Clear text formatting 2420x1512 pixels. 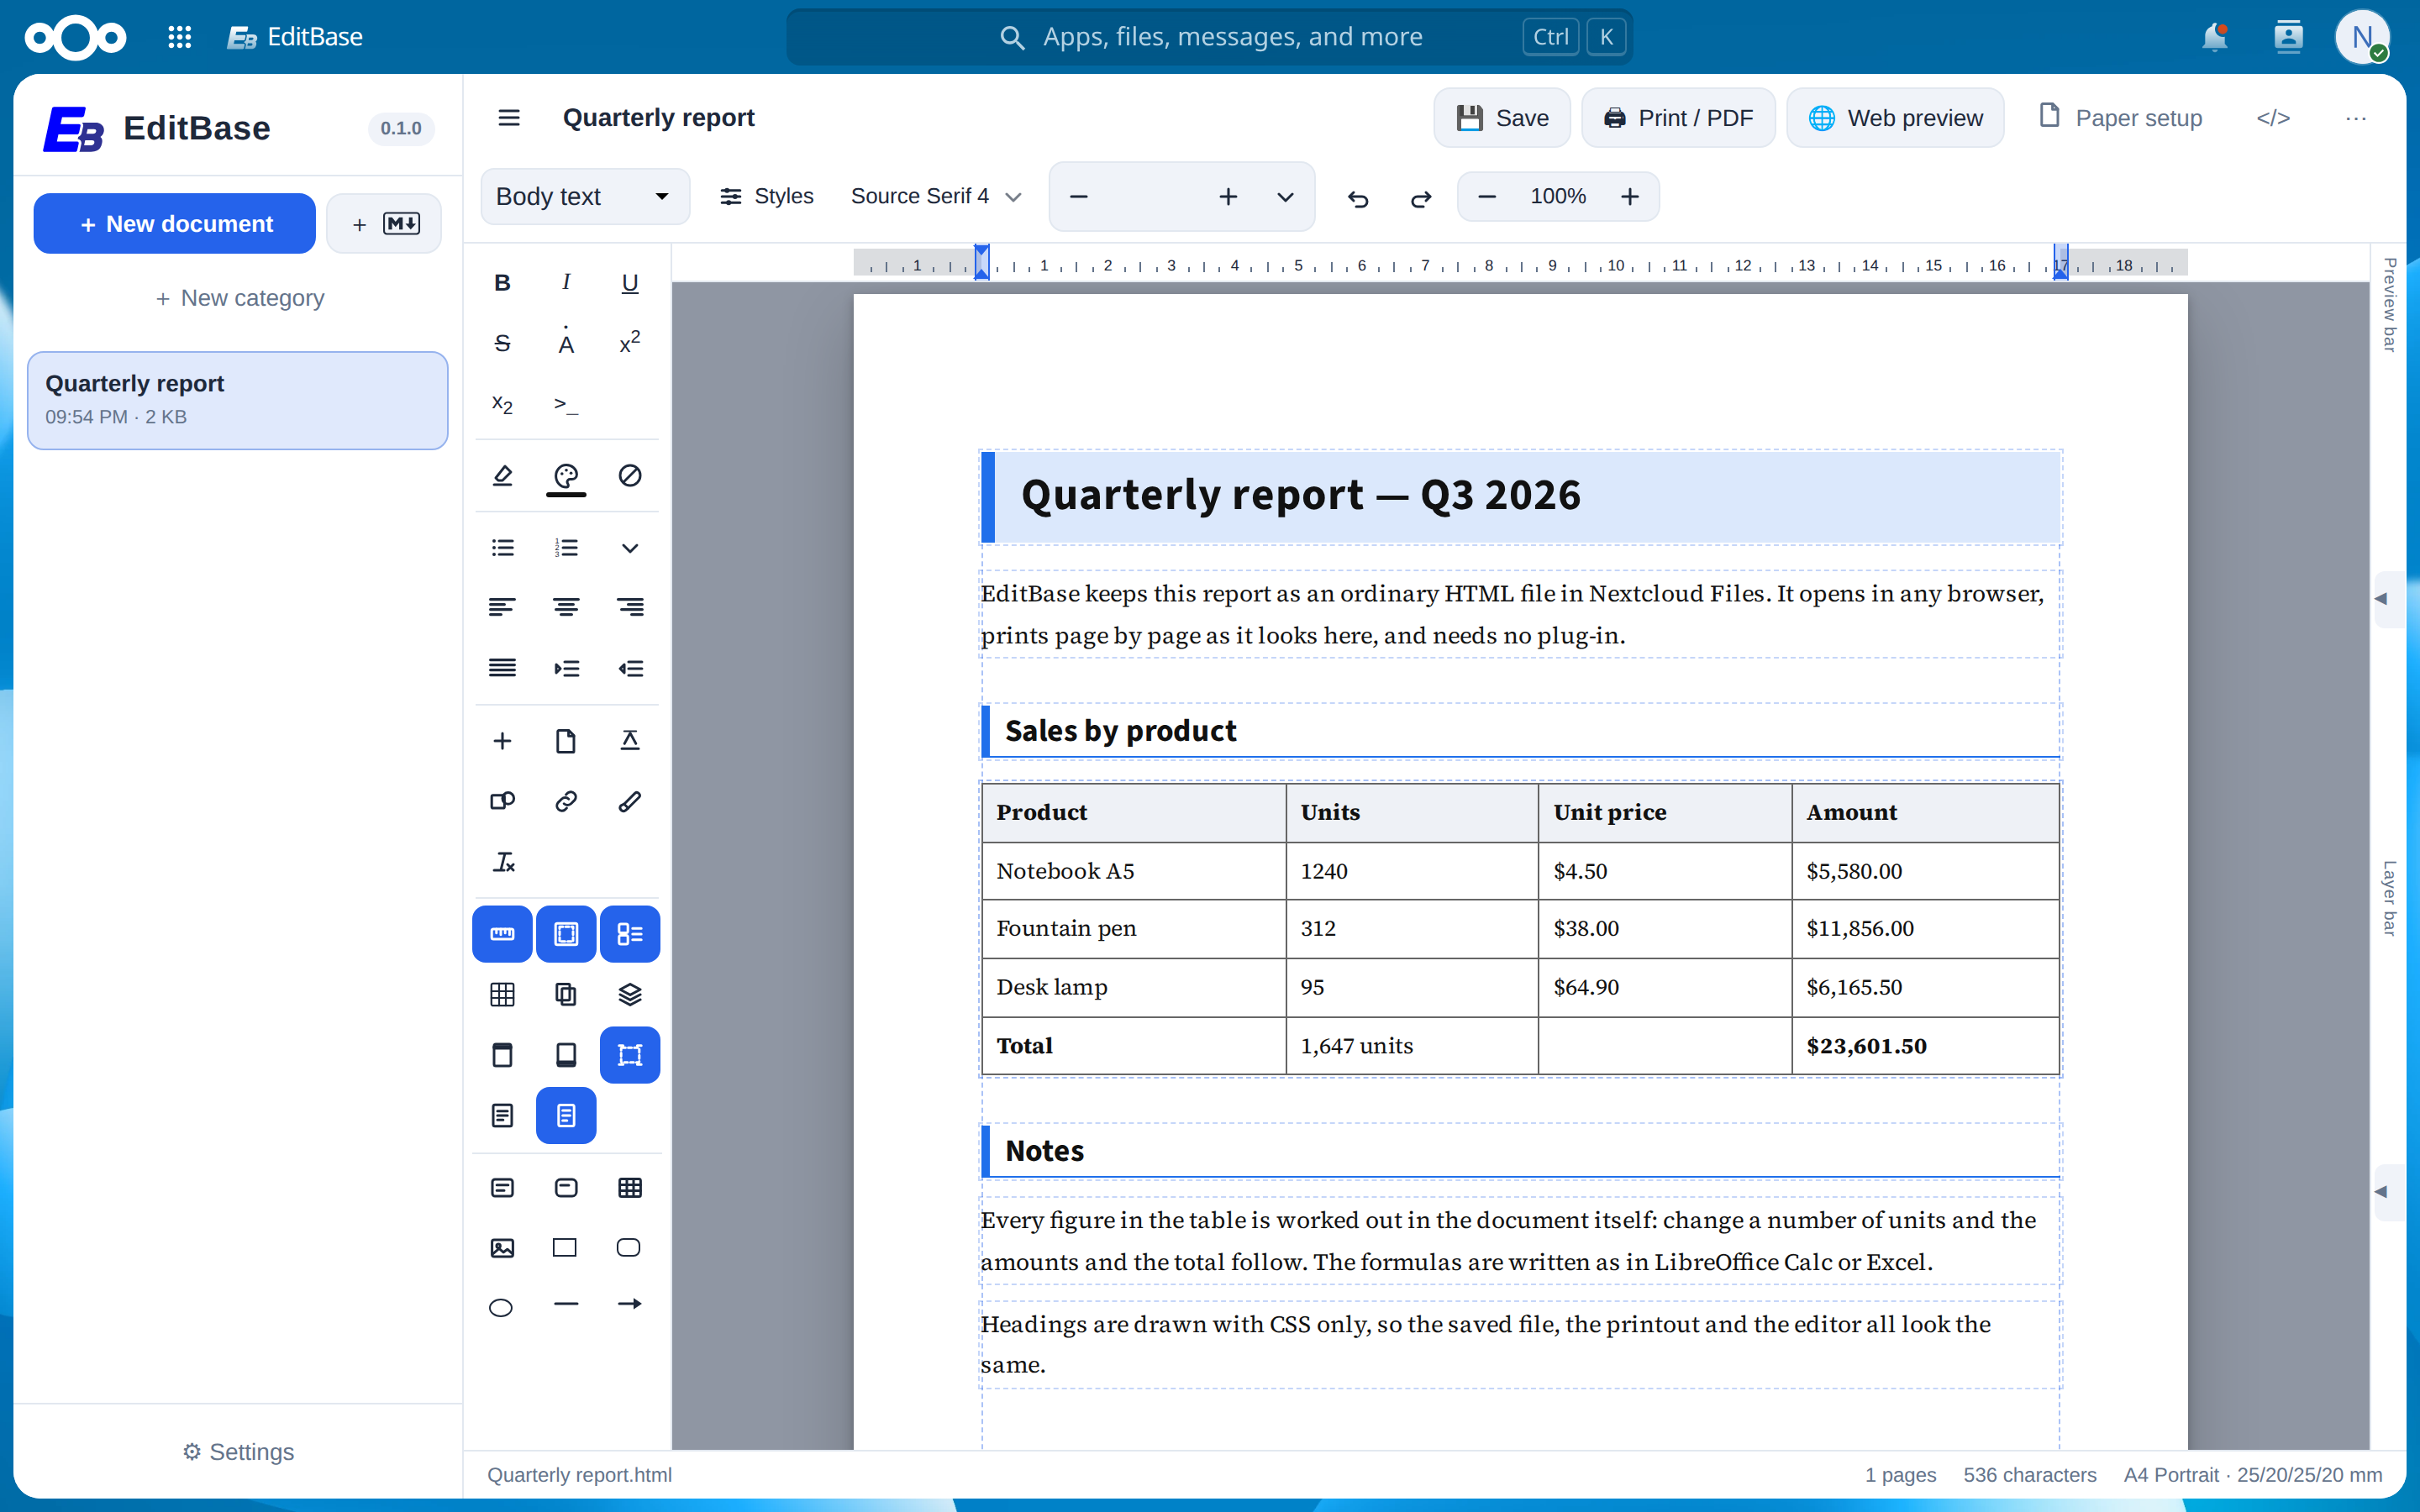[502, 861]
